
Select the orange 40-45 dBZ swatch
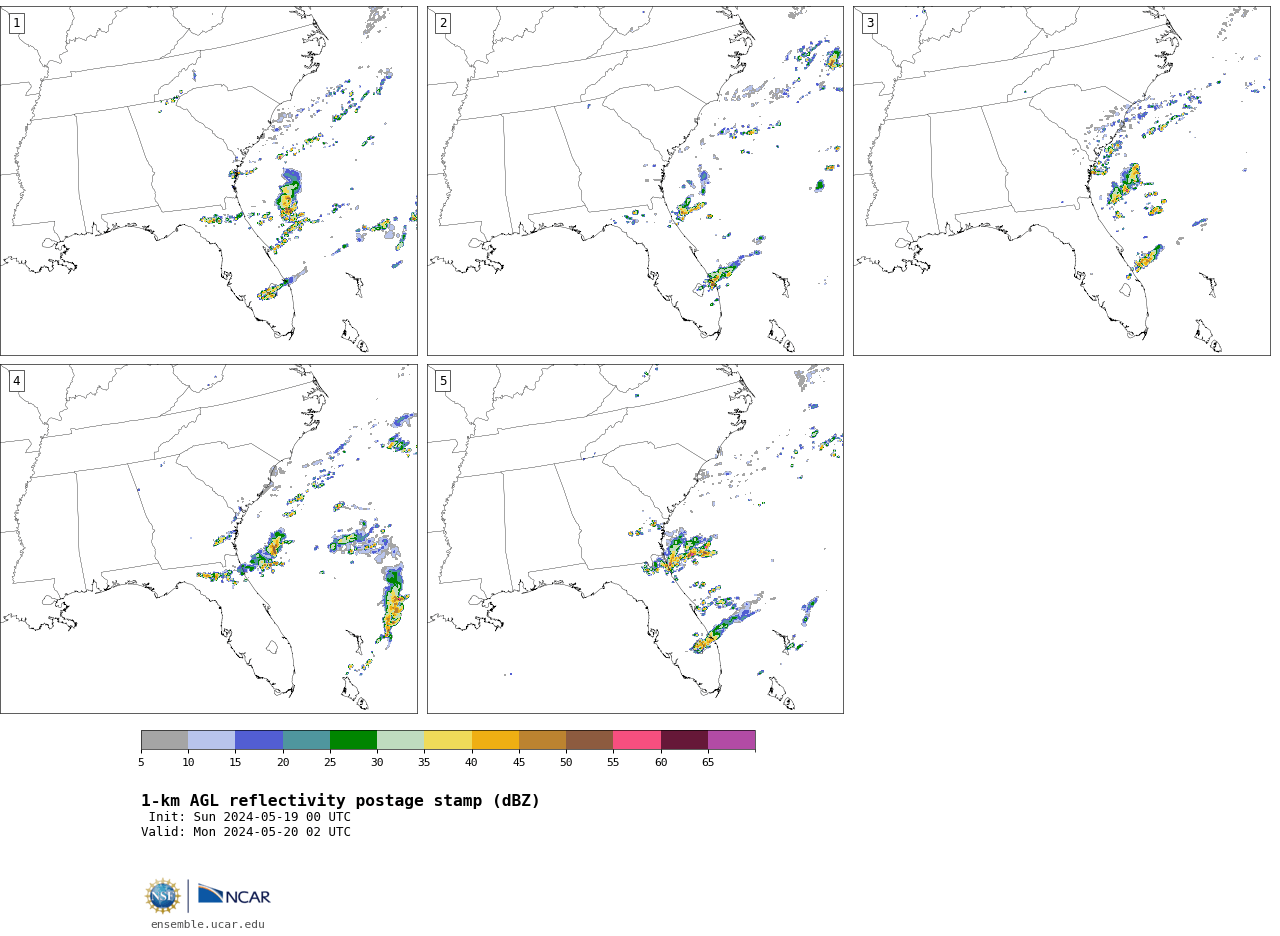coord(495,740)
